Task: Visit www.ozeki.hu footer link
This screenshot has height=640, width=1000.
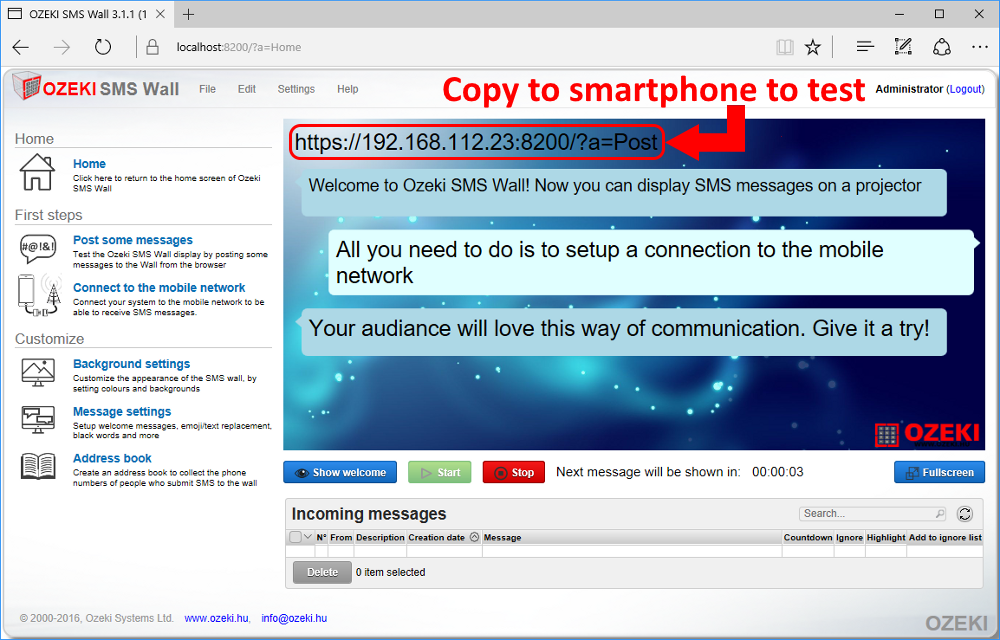Action: 216,618
